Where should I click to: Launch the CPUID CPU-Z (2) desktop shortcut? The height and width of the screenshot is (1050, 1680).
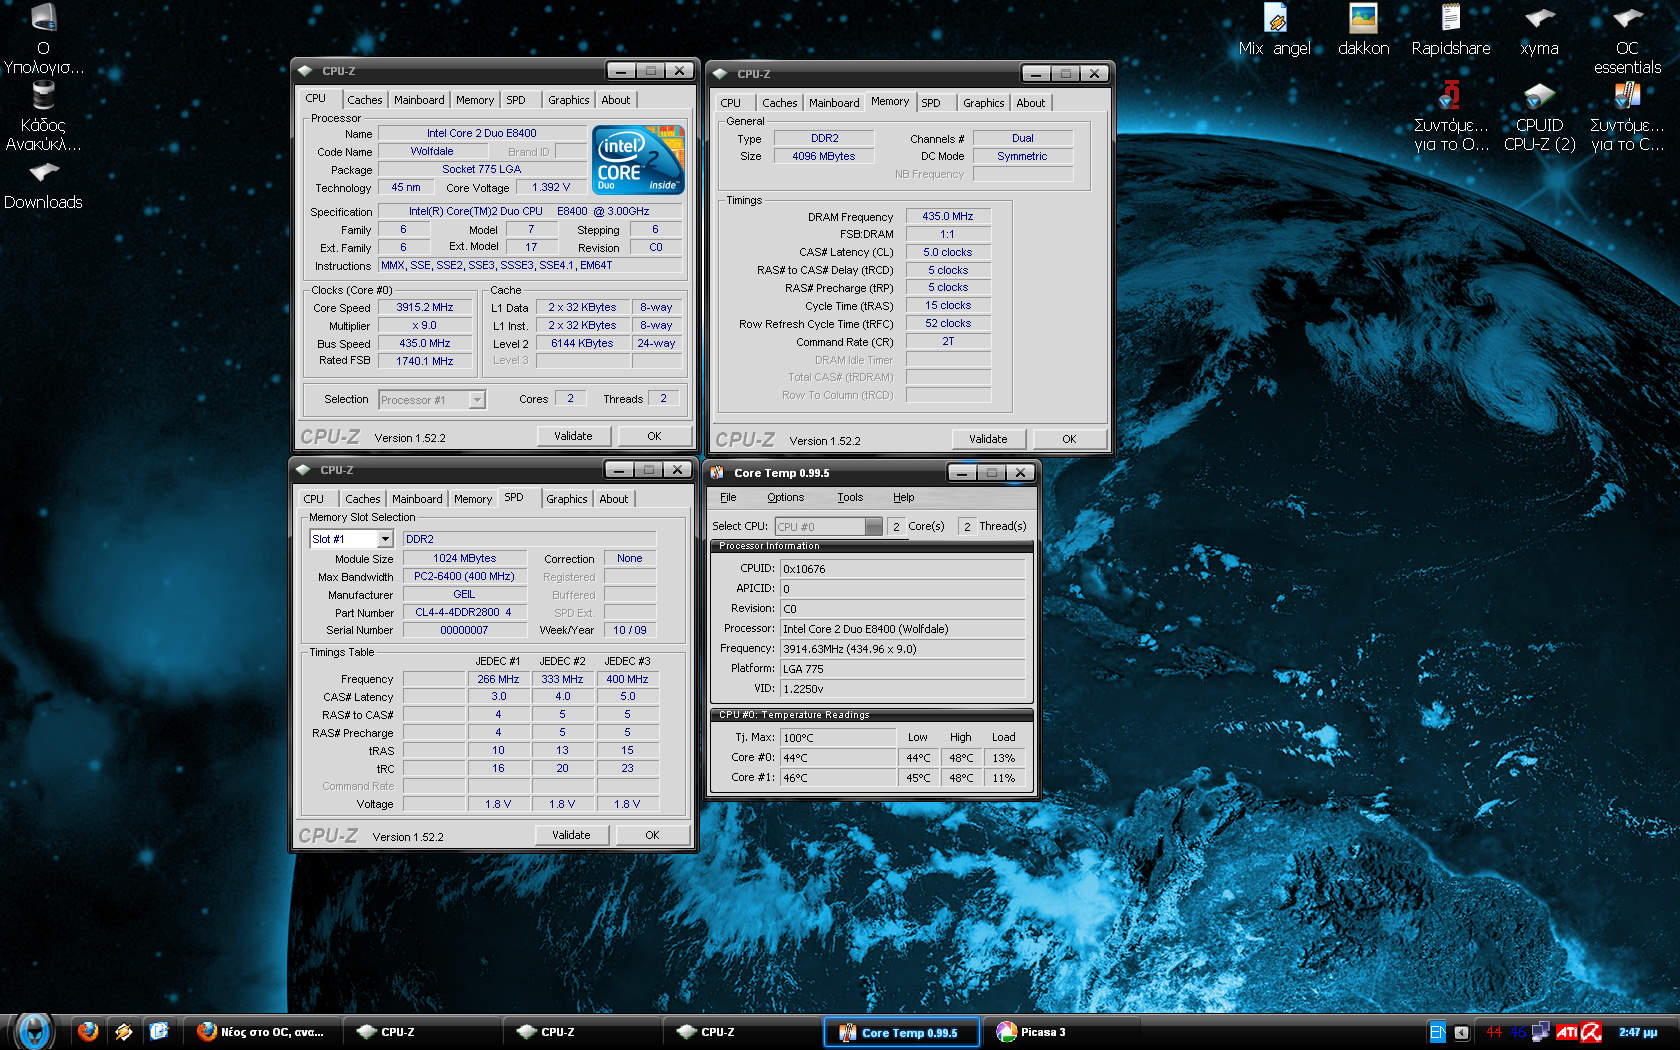tap(1539, 116)
